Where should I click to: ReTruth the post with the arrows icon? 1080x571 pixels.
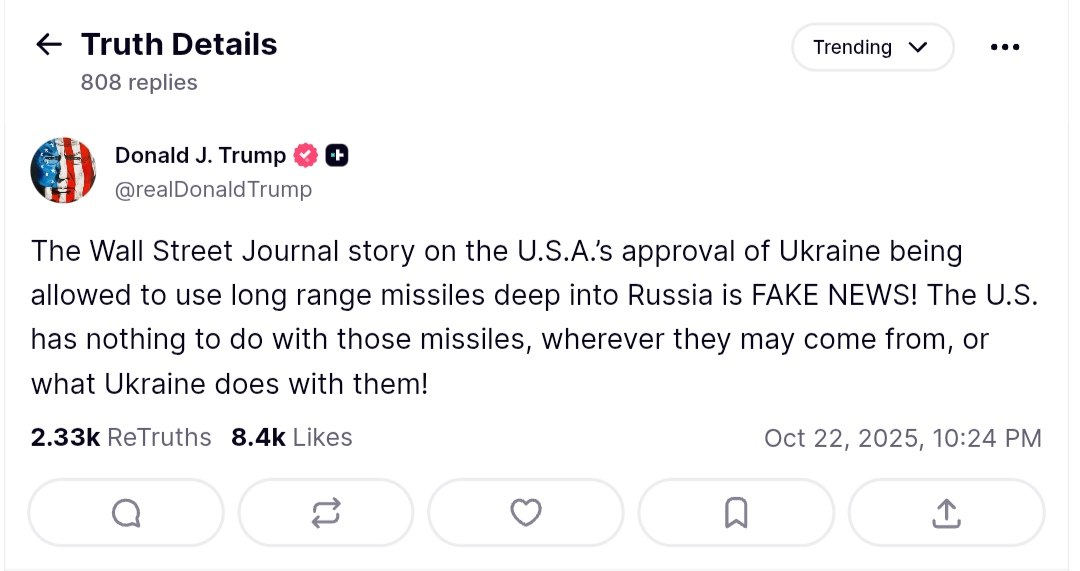pyautogui.click(x=326, y=513)
